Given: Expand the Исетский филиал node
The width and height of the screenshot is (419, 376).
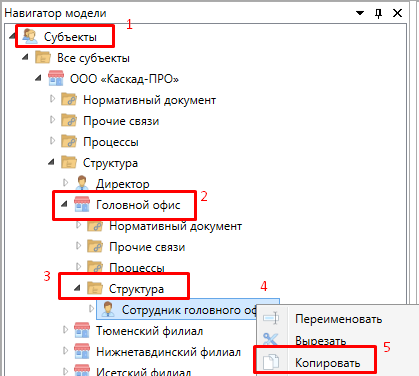Looking at the screenshot, I should (x=65, y=371).
